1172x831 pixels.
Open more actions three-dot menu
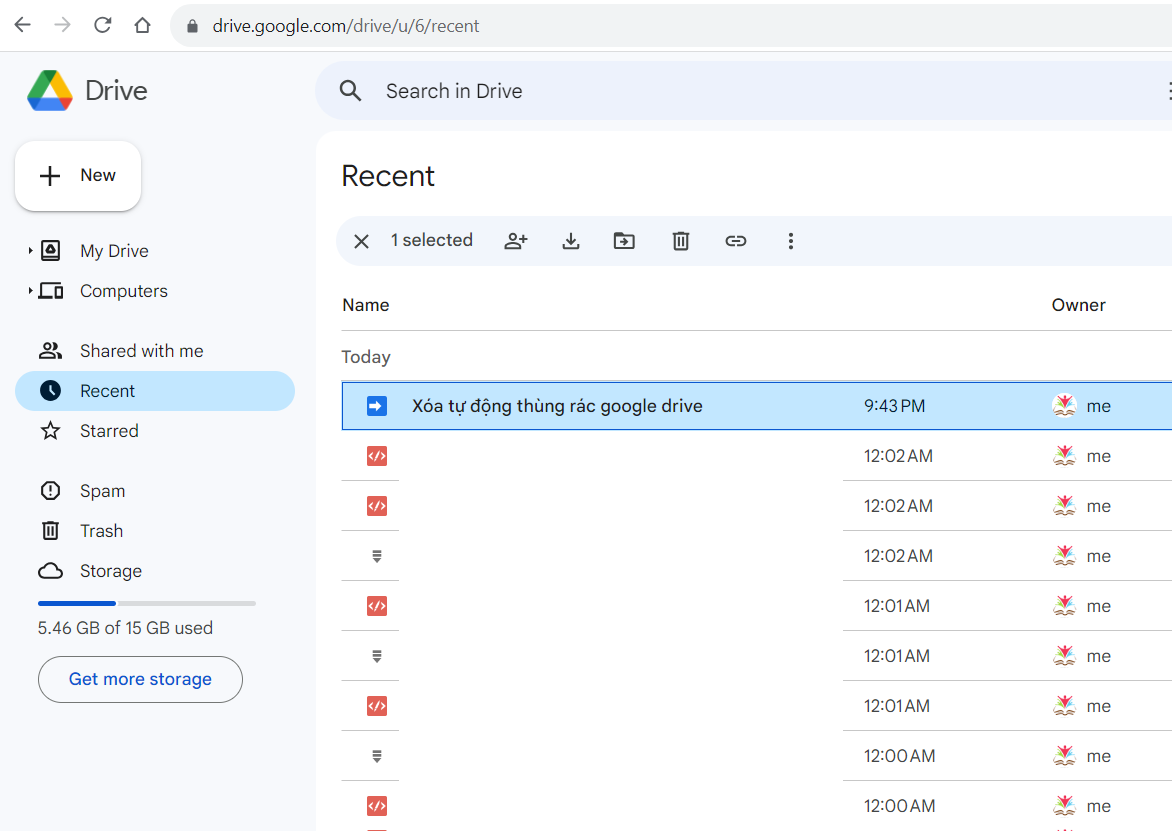(791, 241)
